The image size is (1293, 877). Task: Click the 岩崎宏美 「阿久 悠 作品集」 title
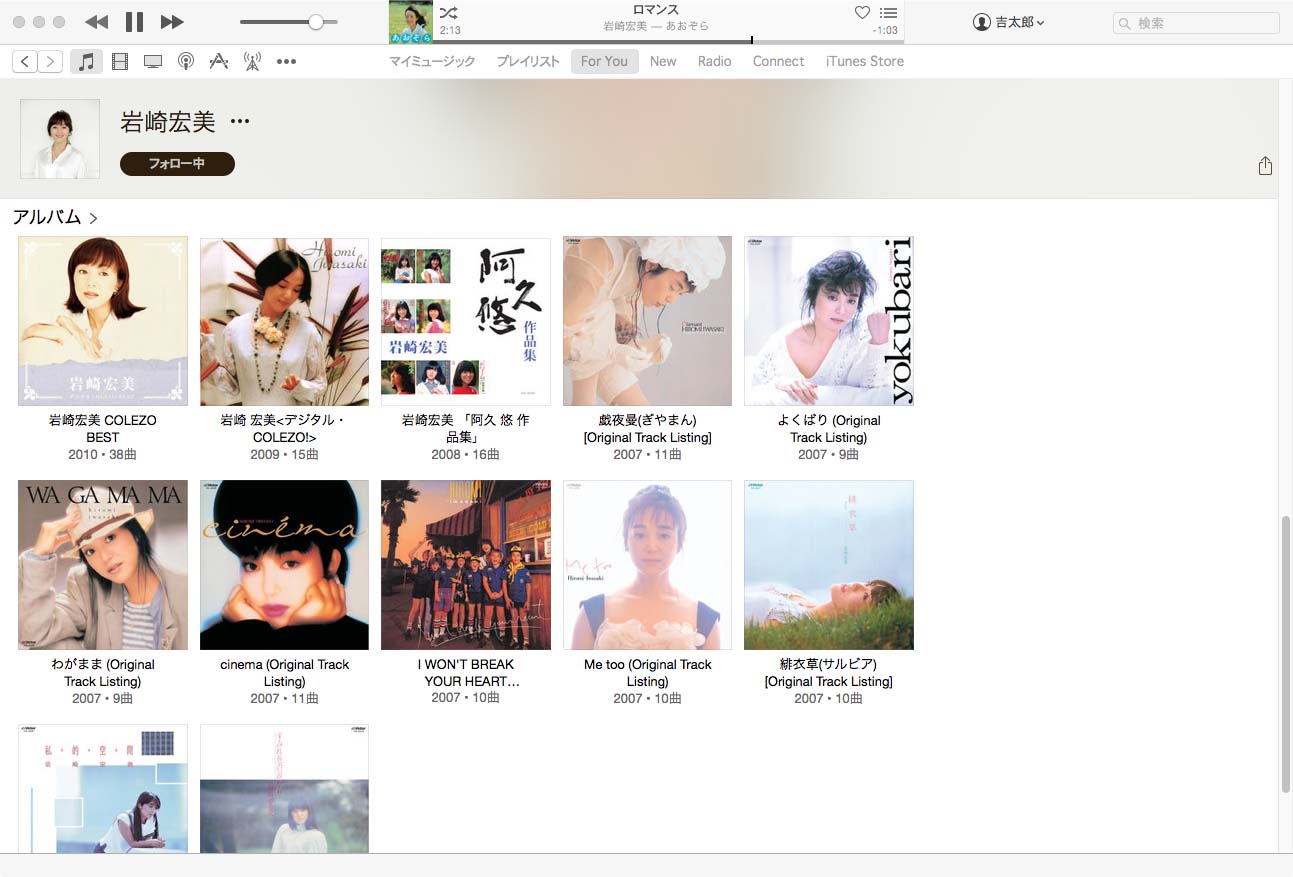click(466, 429)
